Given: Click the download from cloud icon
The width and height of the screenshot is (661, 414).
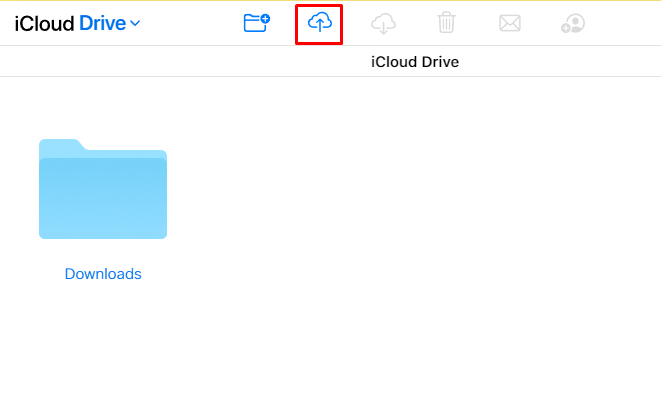Looking at the screenshot, I should [x=383, y=23].
